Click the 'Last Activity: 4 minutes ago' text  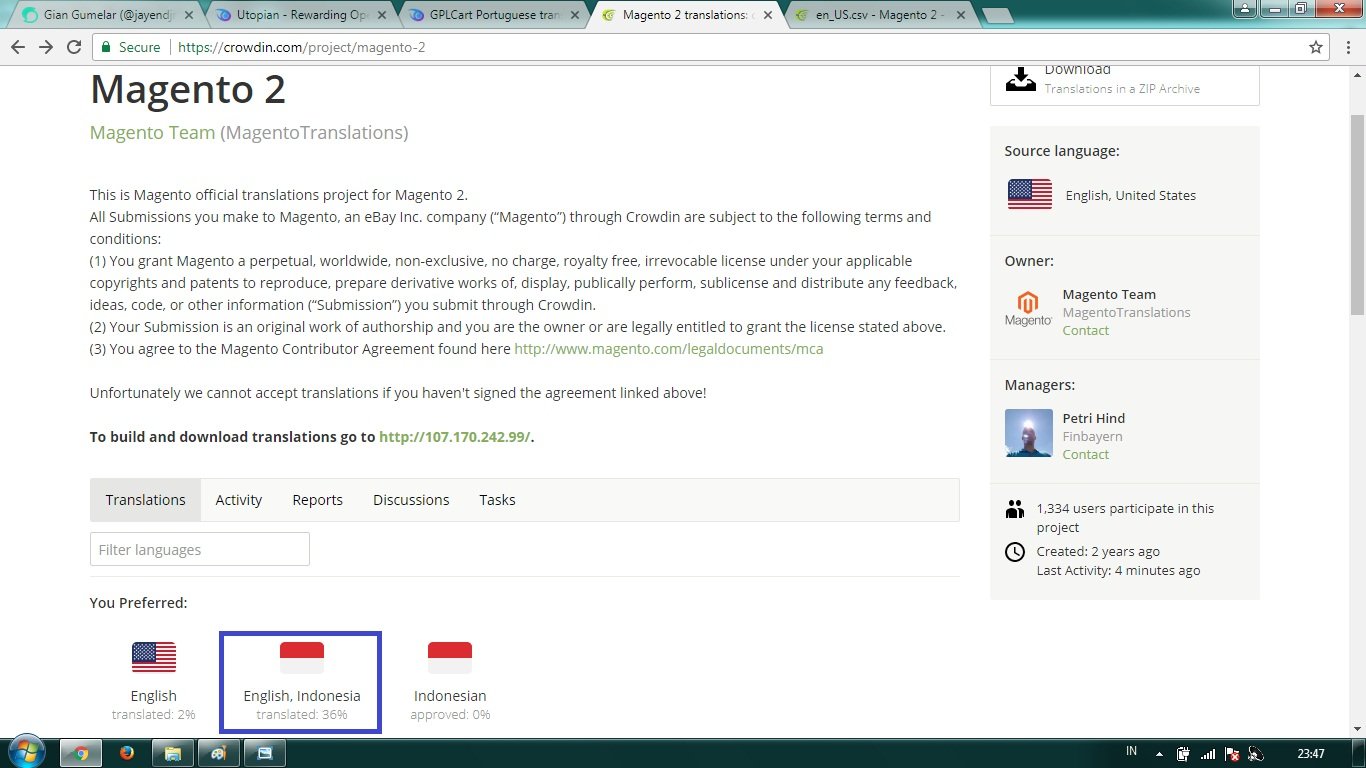click(x=1118, y=570)
